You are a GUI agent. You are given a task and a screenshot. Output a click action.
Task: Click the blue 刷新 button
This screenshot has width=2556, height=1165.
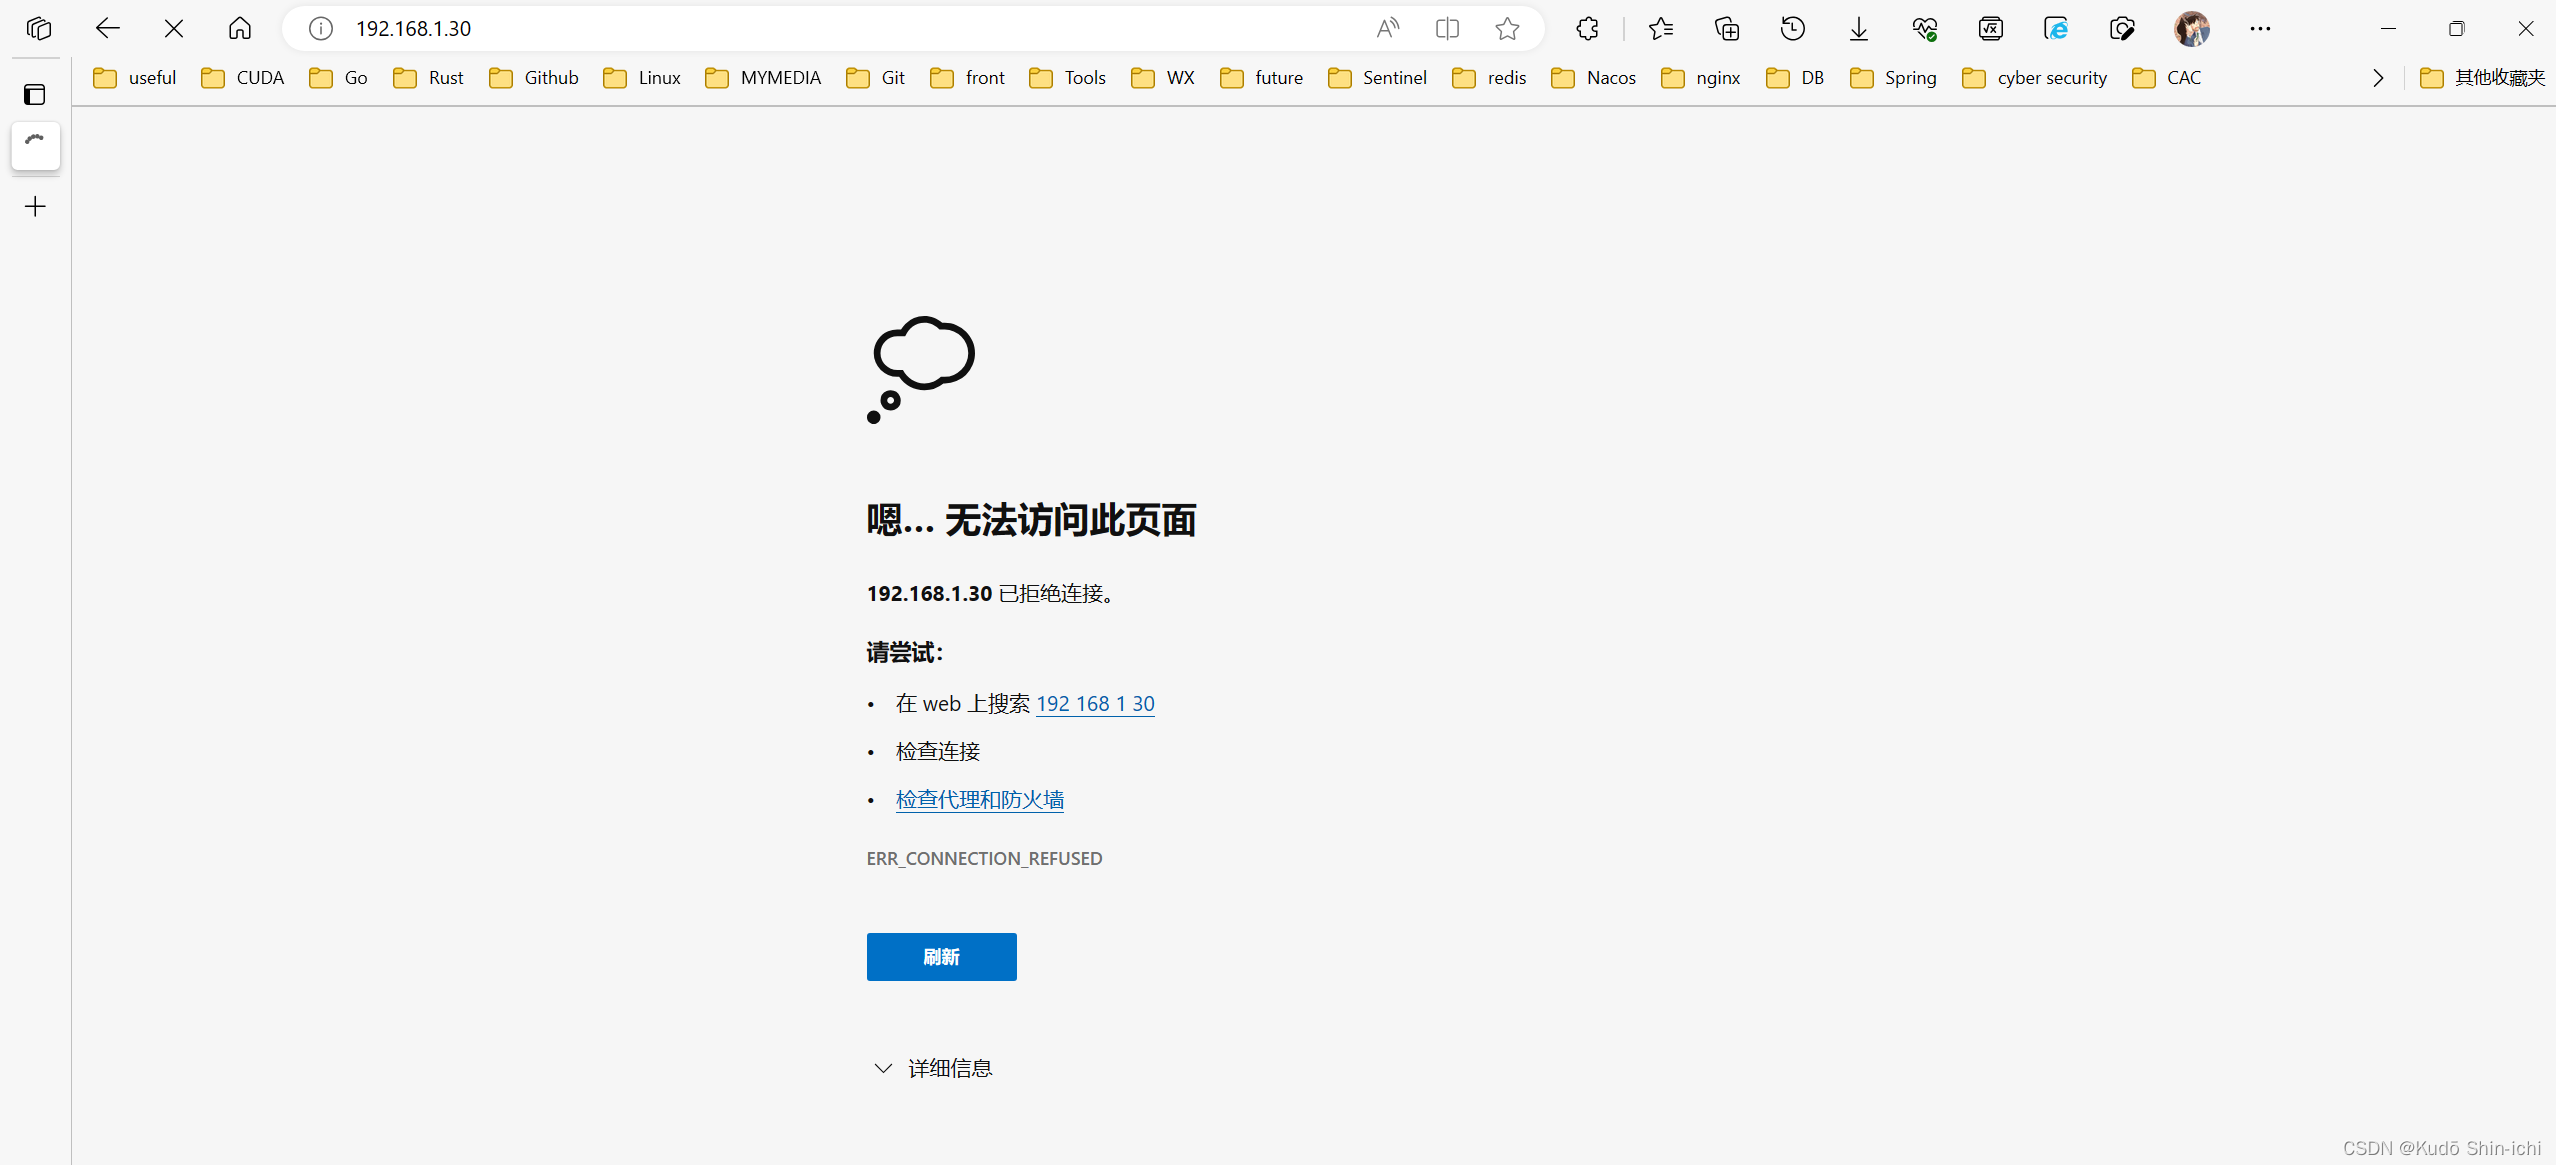942,957
